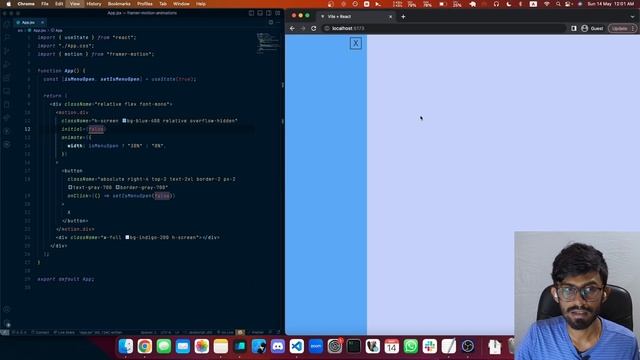640x360 pixels.
Task: Click the date and time in the menu bar
Action: tap(611, 4)
